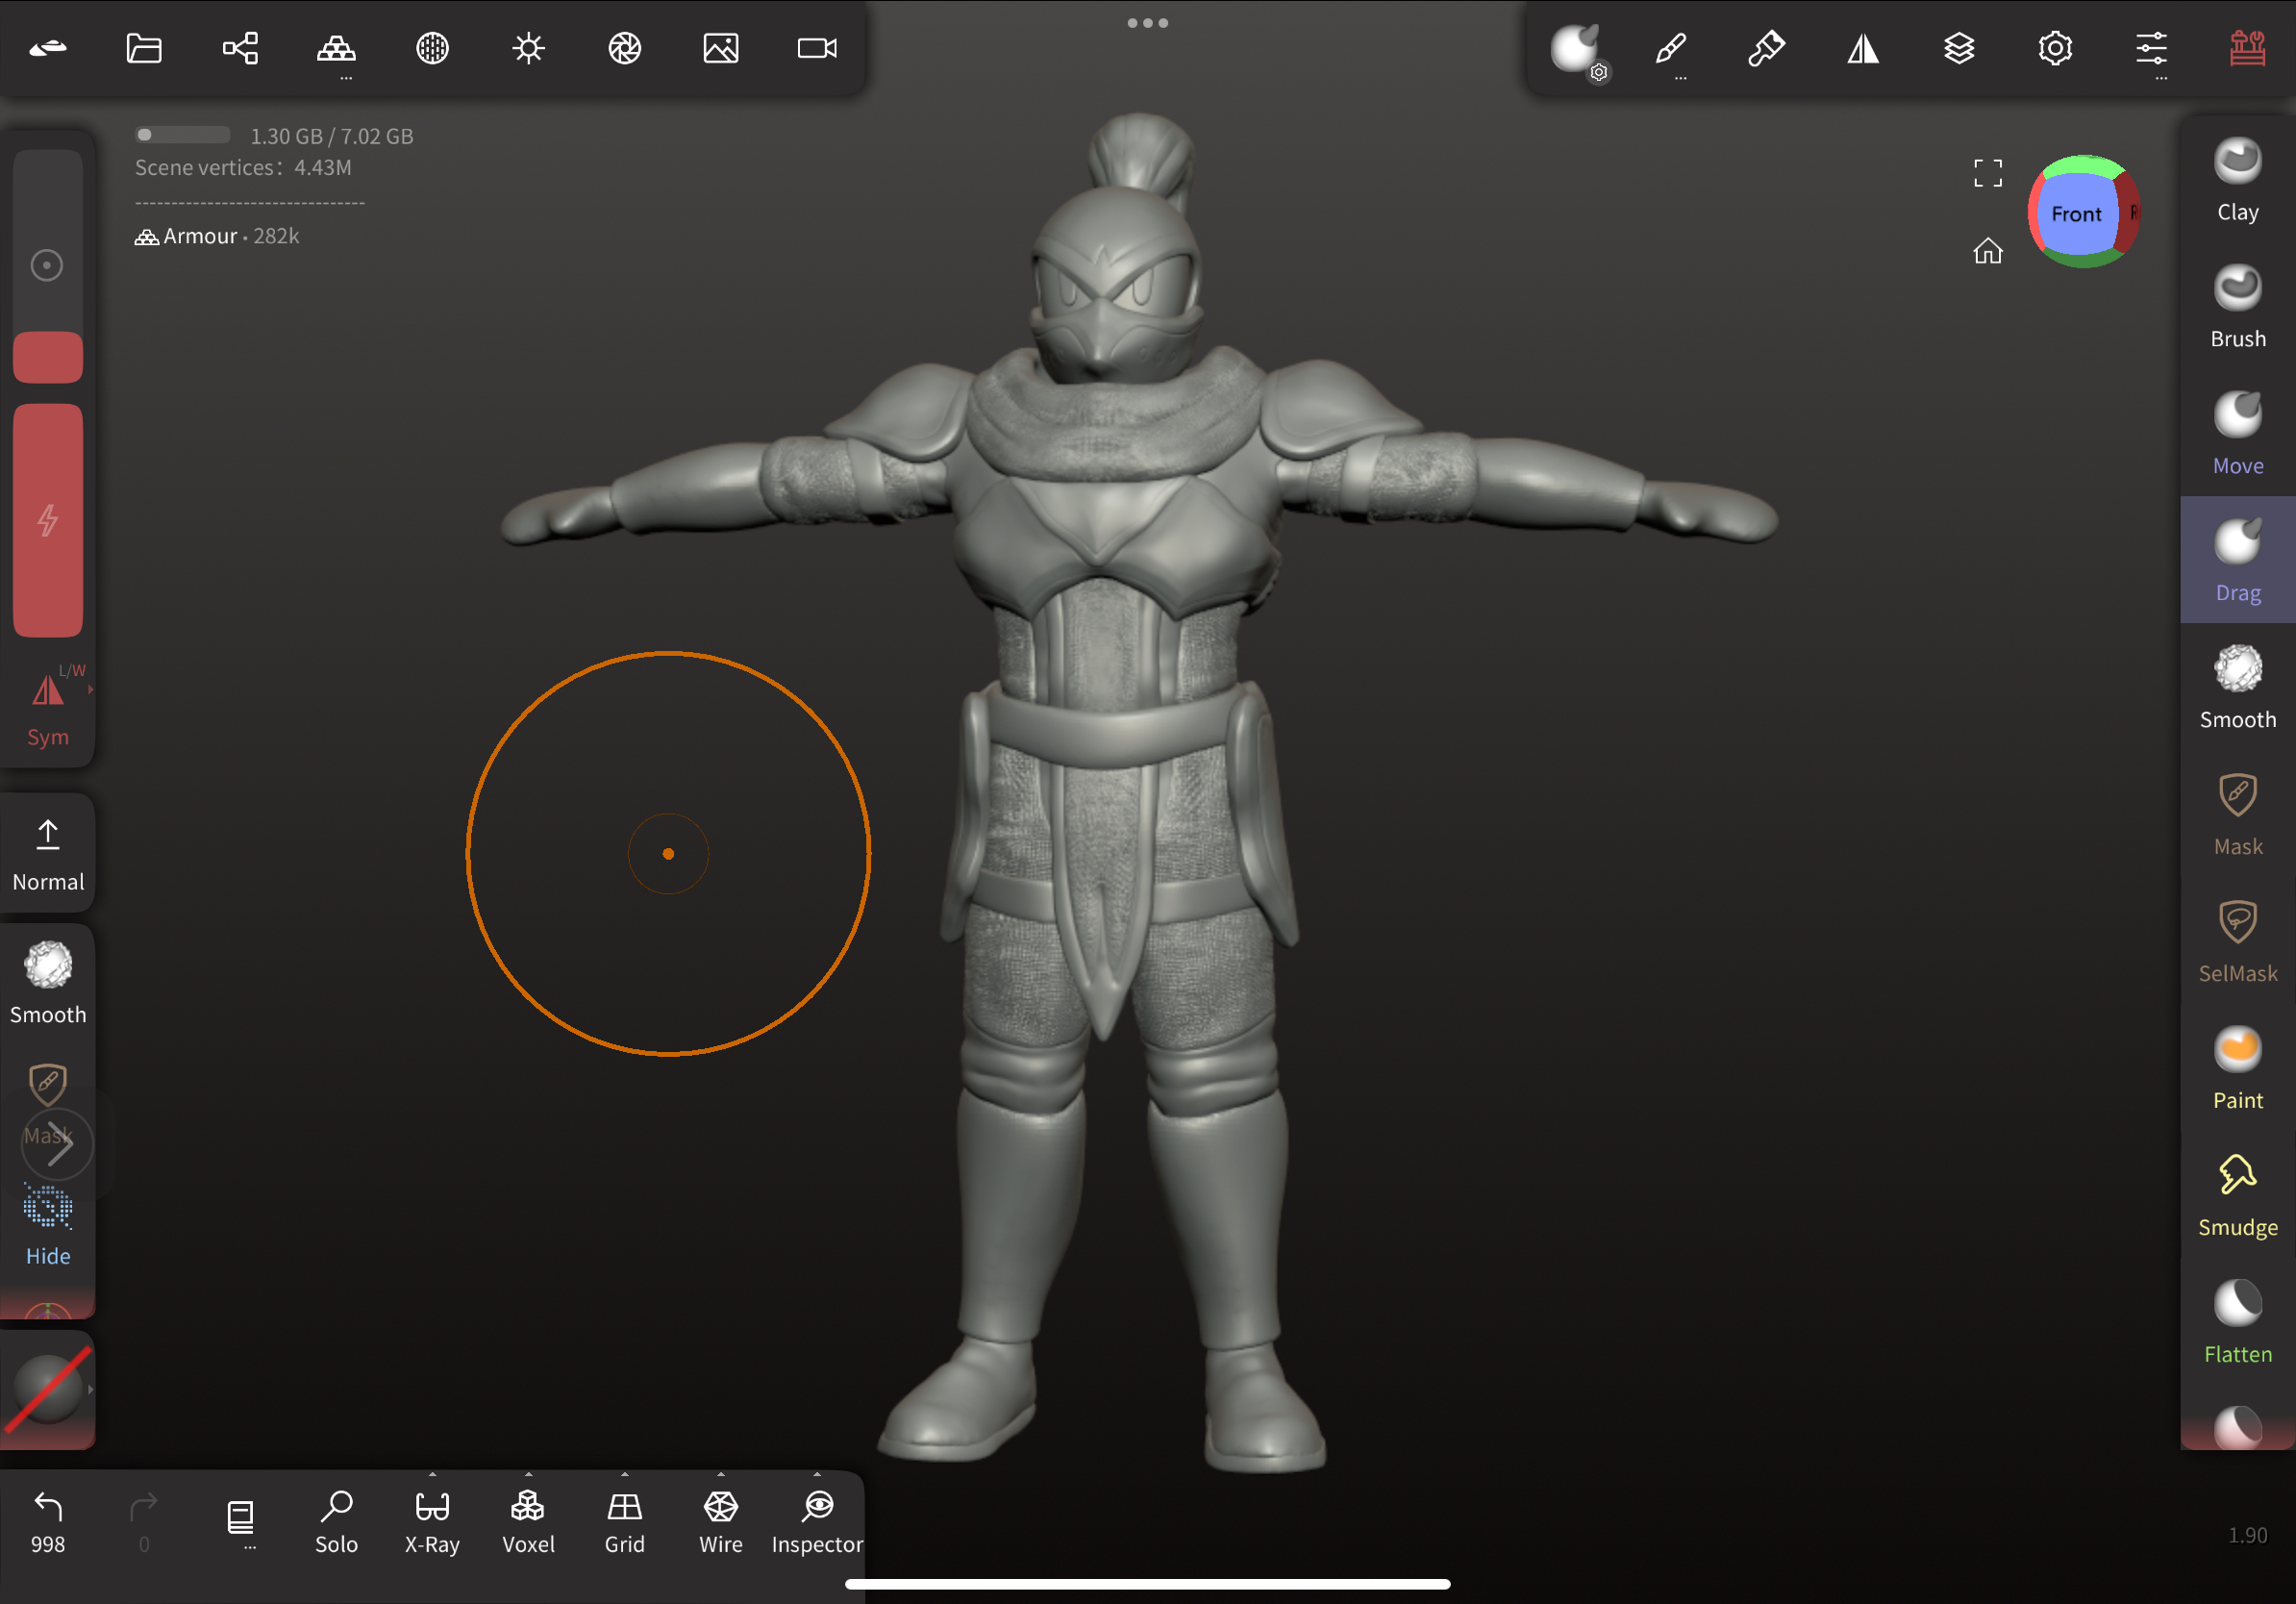
Task: Open the red toolbox icon menu
Action: click(2247, 48)
